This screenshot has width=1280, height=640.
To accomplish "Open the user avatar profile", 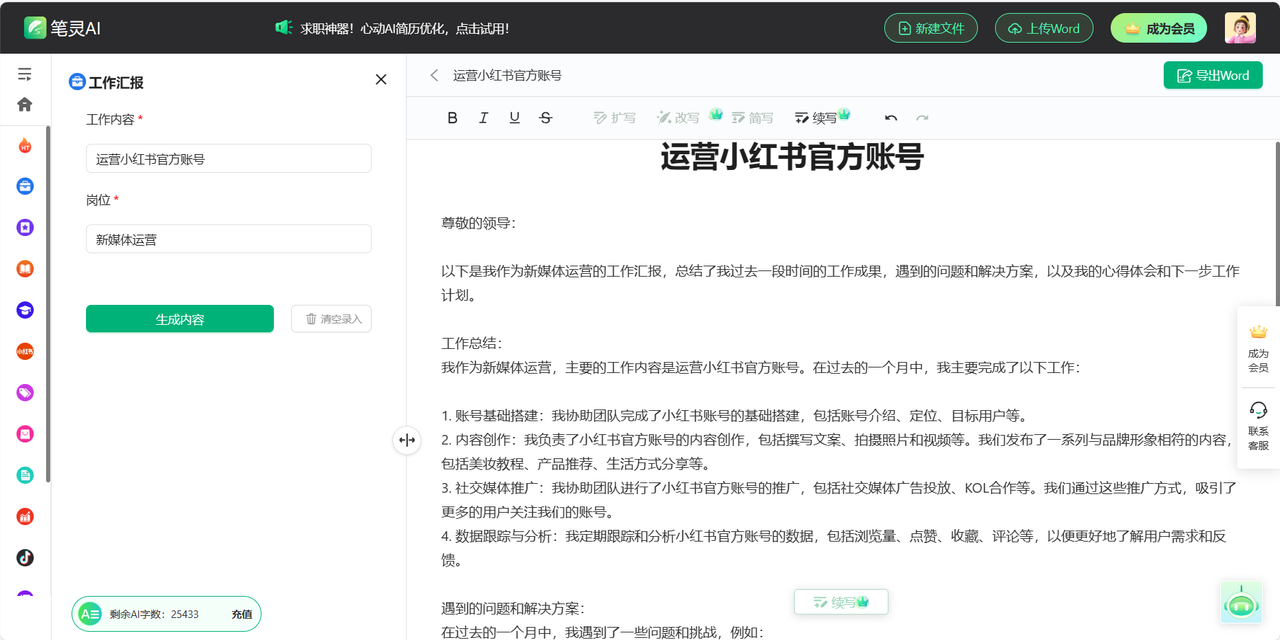I will (x=1240, y=28).
